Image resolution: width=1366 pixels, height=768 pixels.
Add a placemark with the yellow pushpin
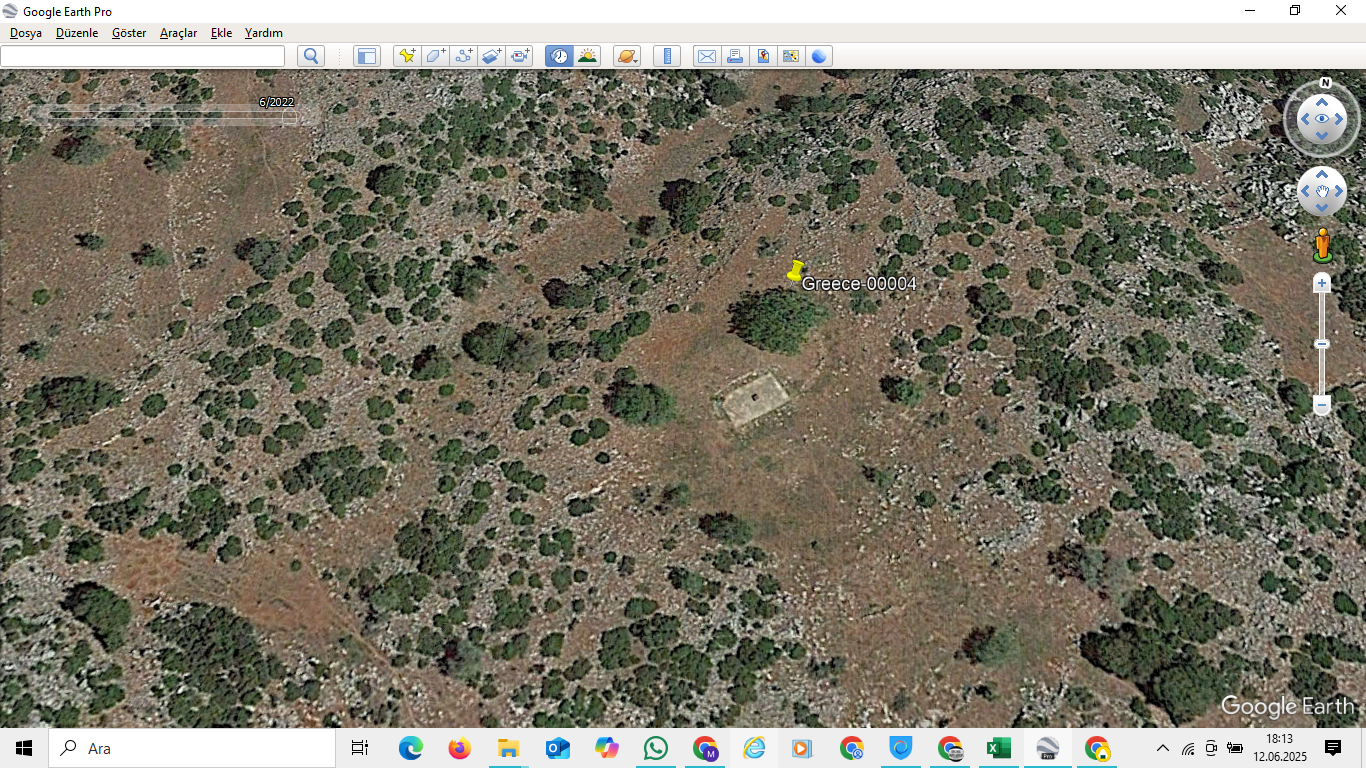407,56
